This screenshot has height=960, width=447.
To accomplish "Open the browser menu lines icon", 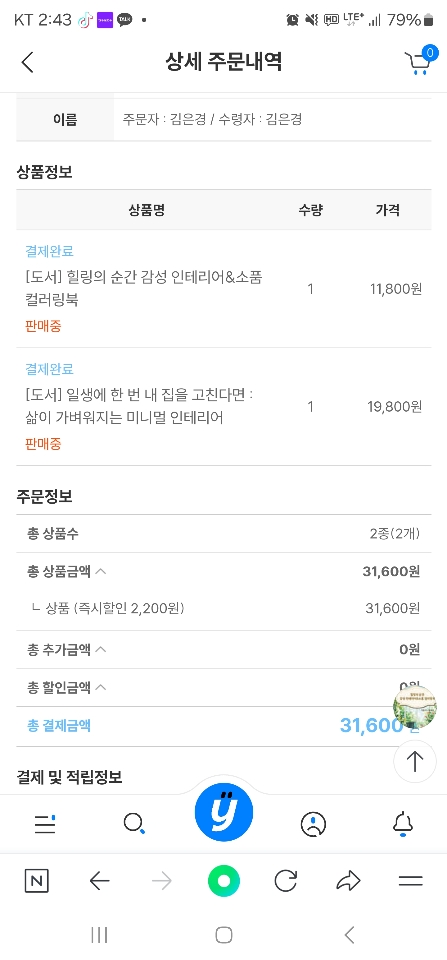I will click(411, 881).
